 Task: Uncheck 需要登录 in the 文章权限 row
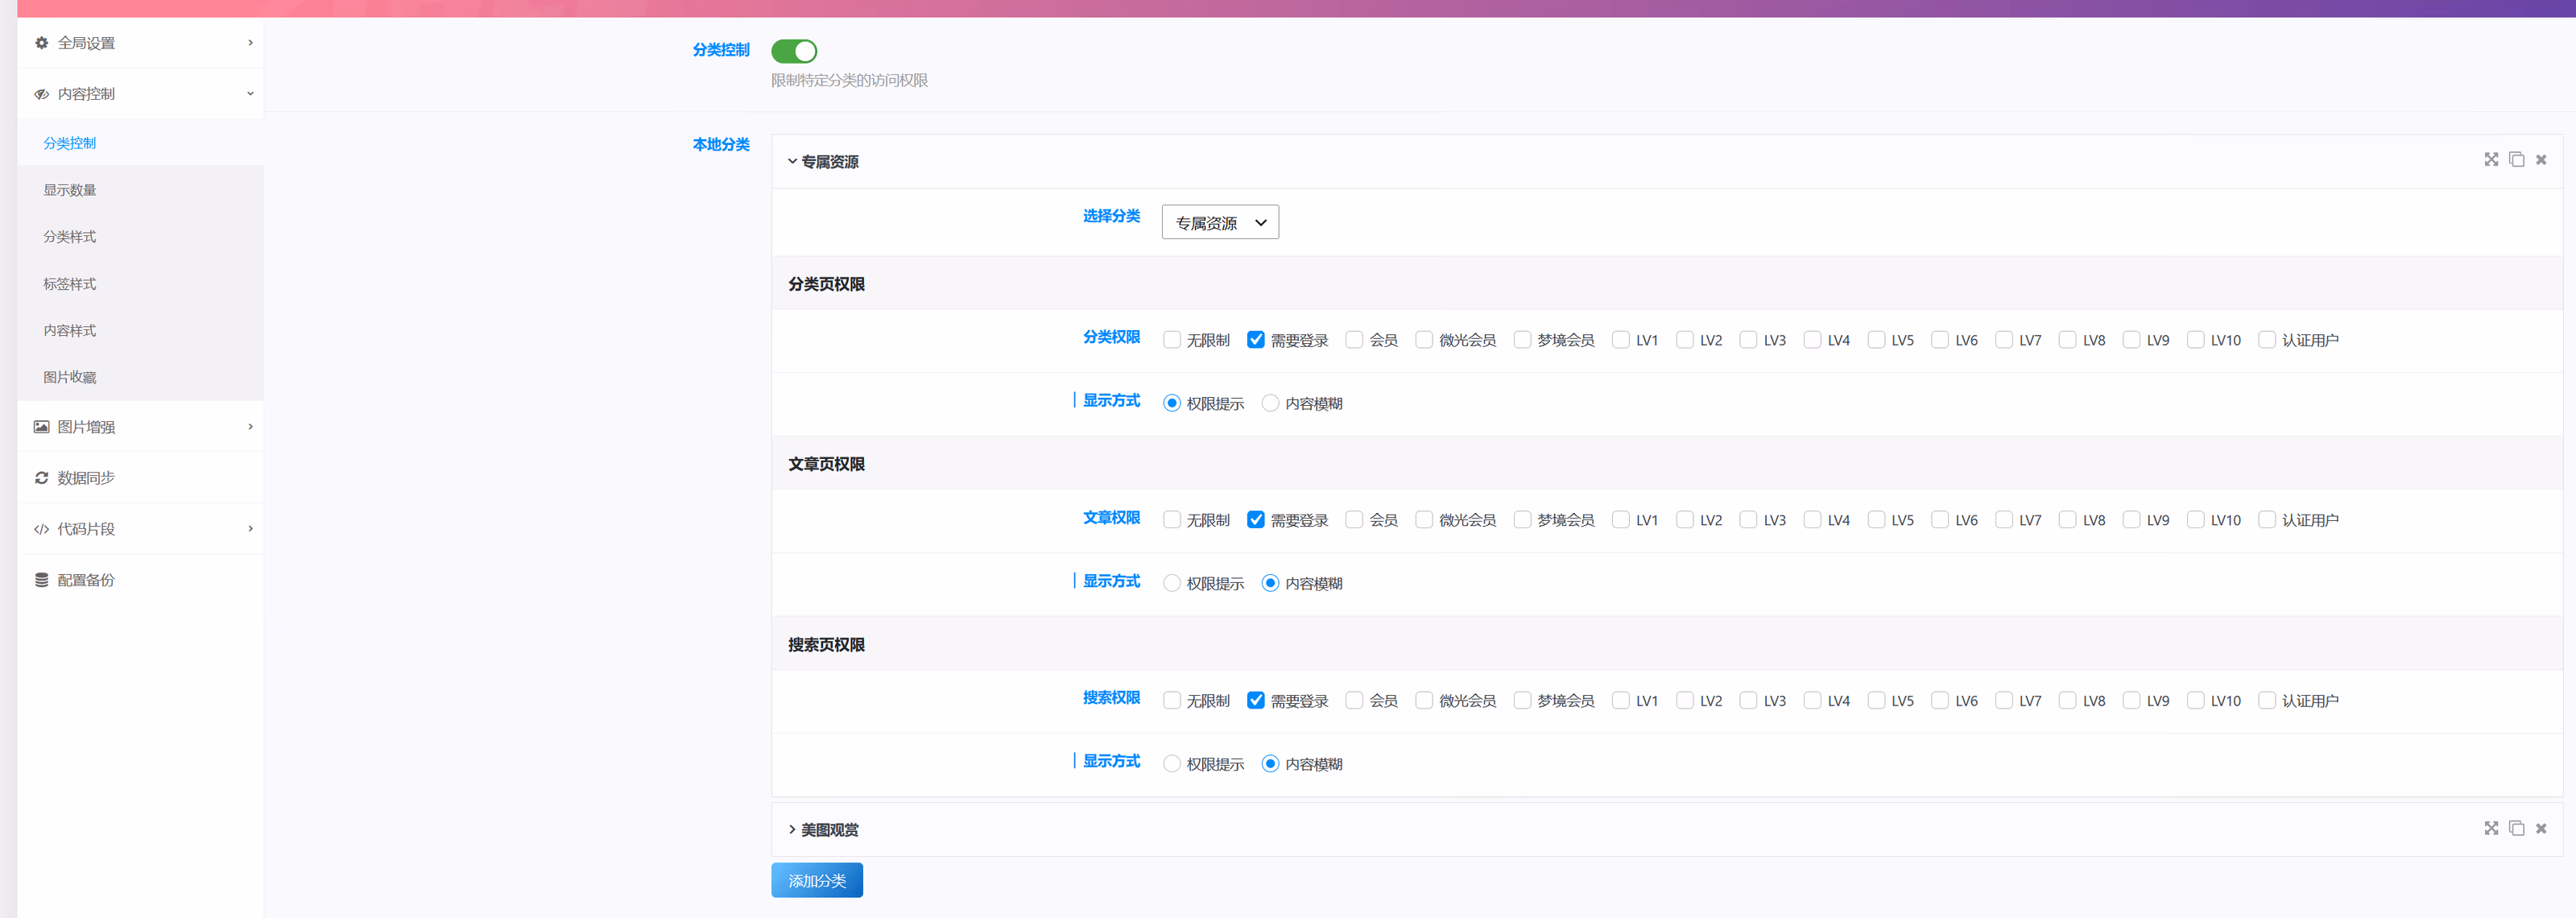[1256, 520]
